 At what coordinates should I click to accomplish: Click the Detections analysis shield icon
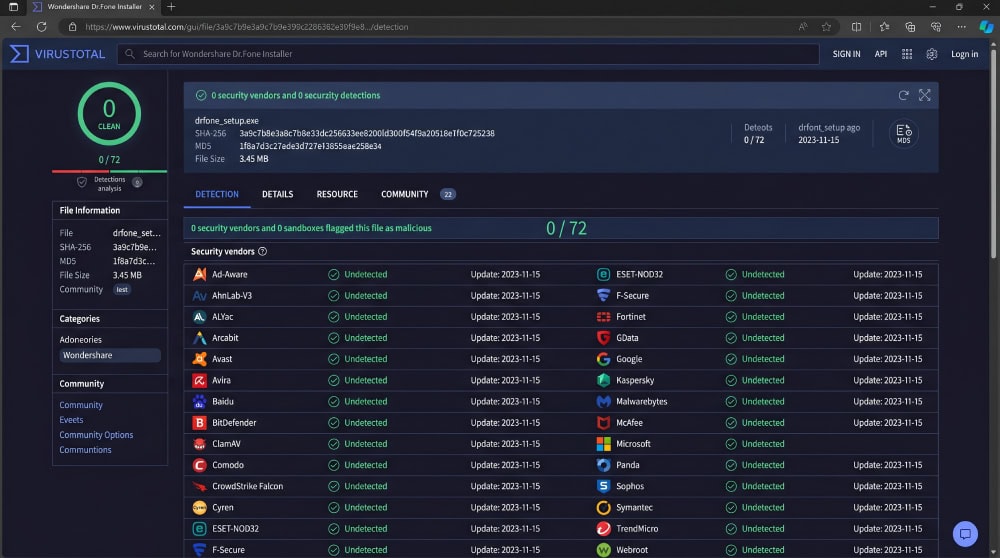(x=82, y=182)
